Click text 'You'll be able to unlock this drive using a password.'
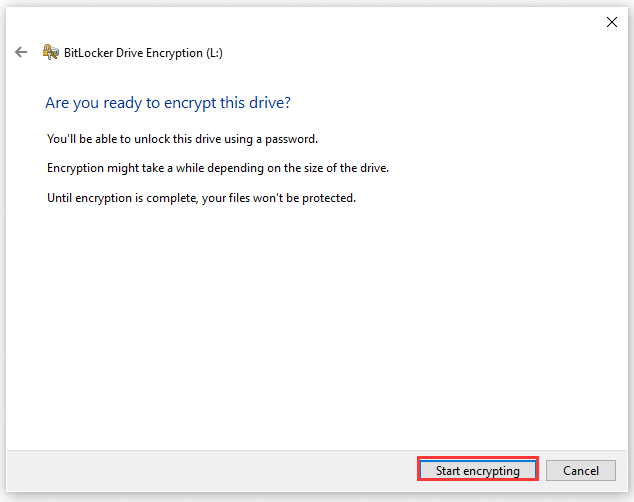Image resolution: width=634 pixels, height=502 pixels. 182,139
